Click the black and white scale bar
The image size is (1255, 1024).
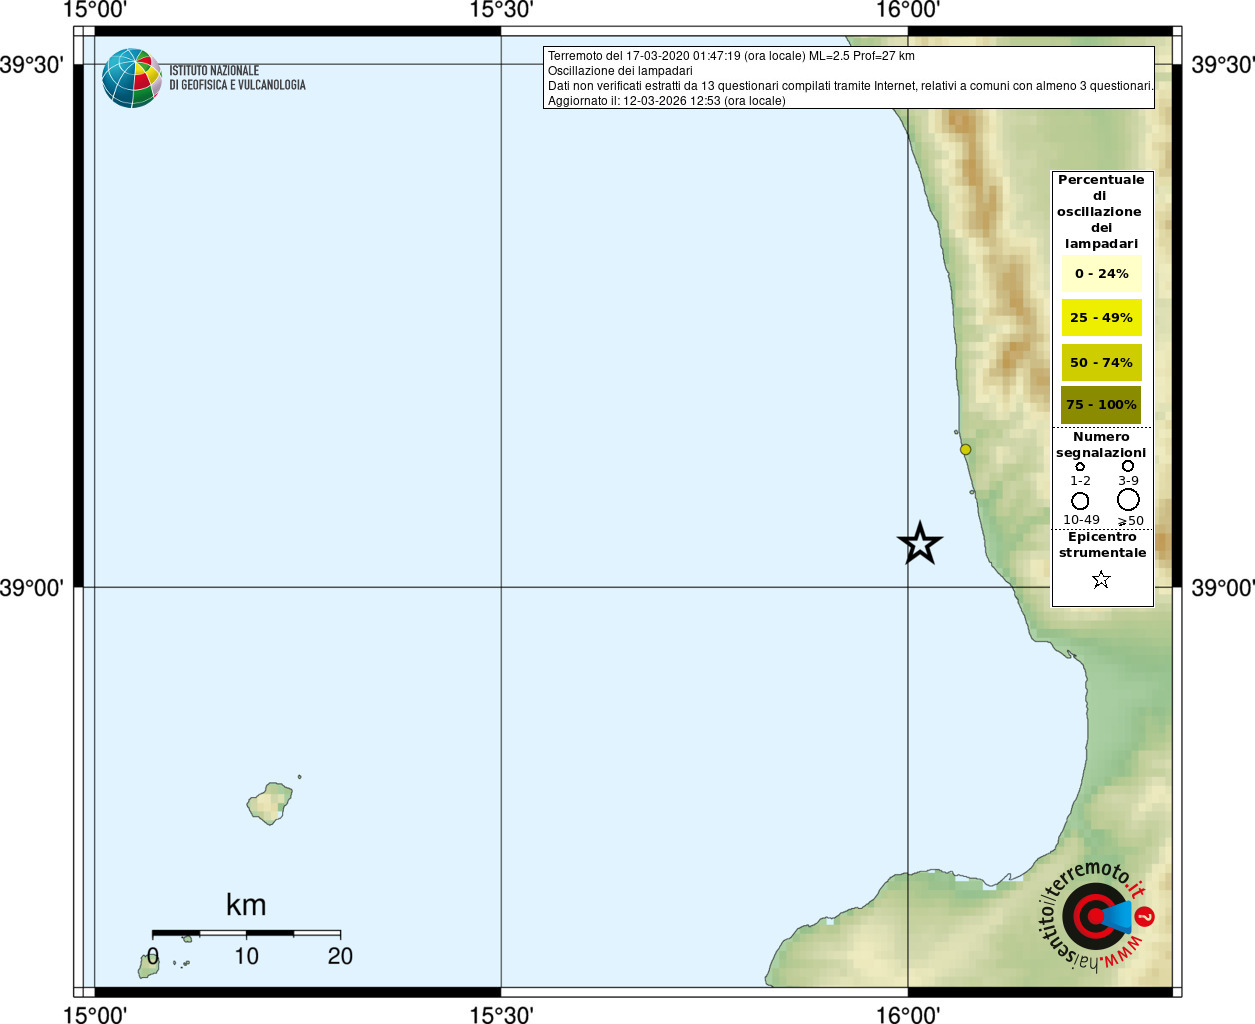pos(246,933)
